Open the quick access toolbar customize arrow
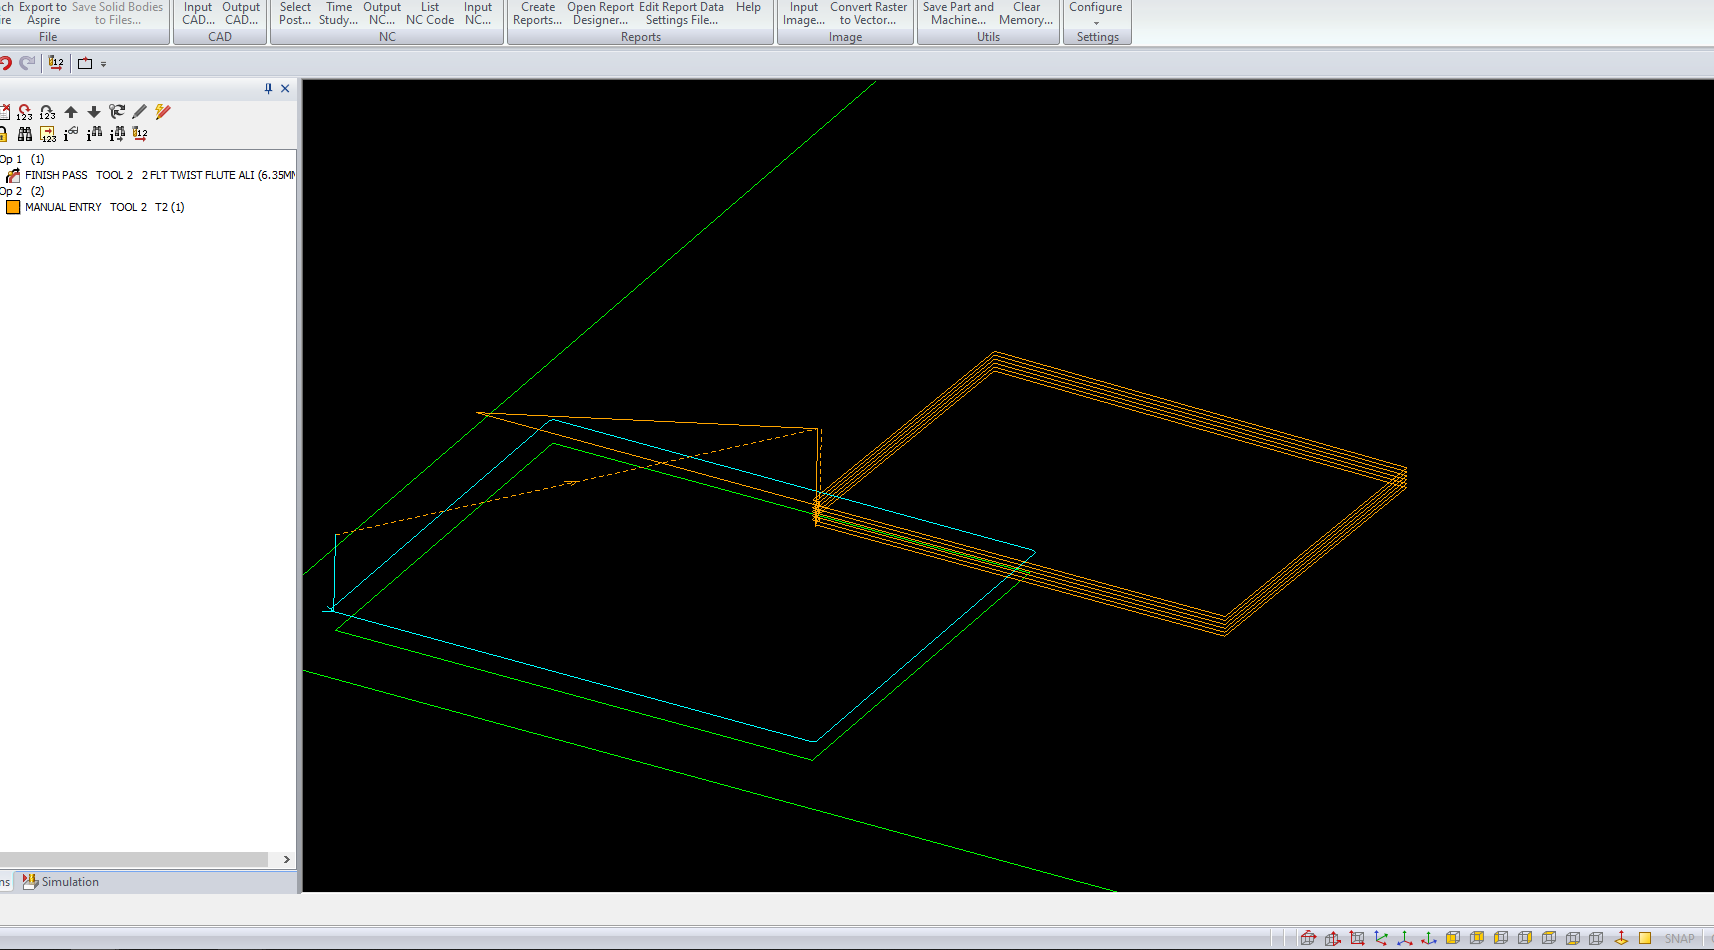1714x950 pixels. click(x=104, y=64)
